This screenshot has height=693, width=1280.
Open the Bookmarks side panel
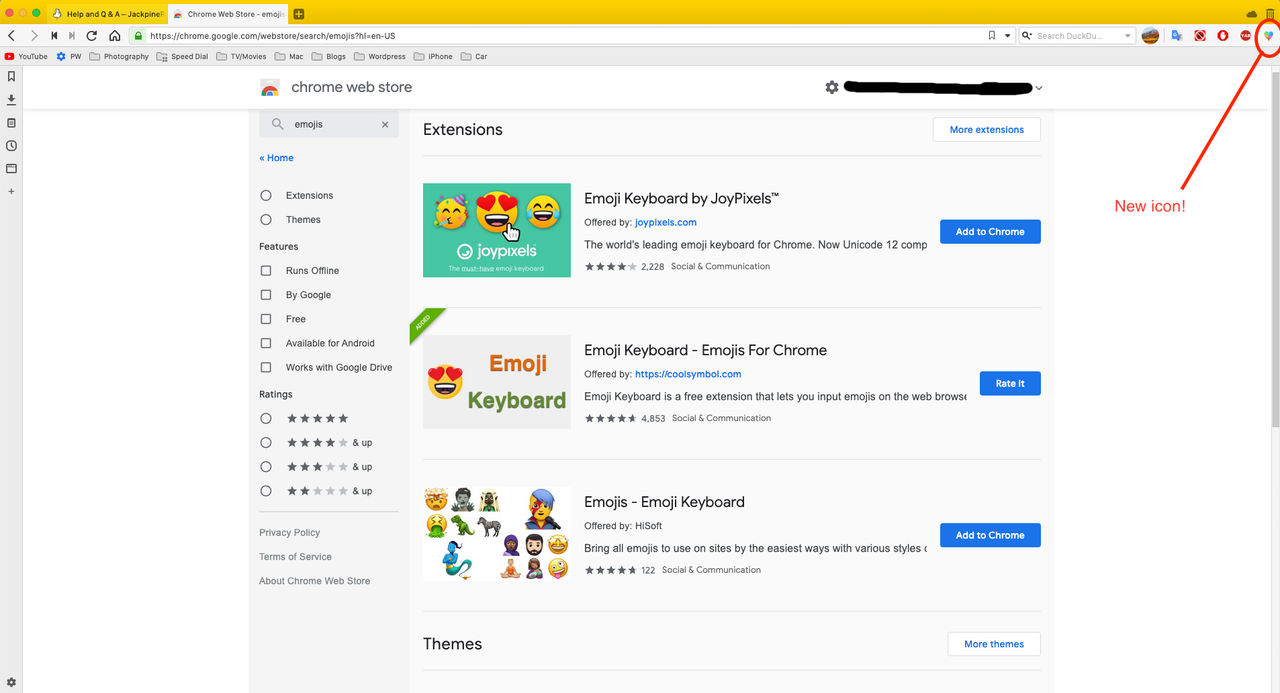pyautogui.click(x=11, y=76)
